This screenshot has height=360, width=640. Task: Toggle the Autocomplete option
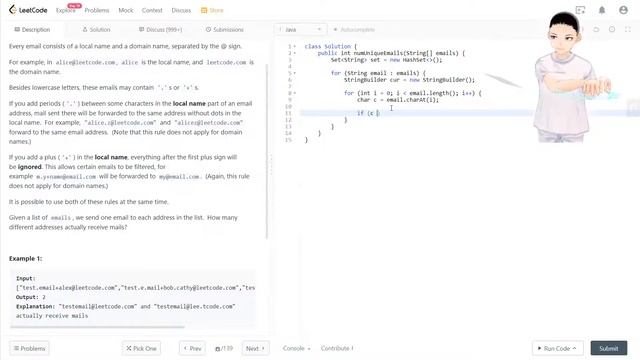[x=354, y=29]
